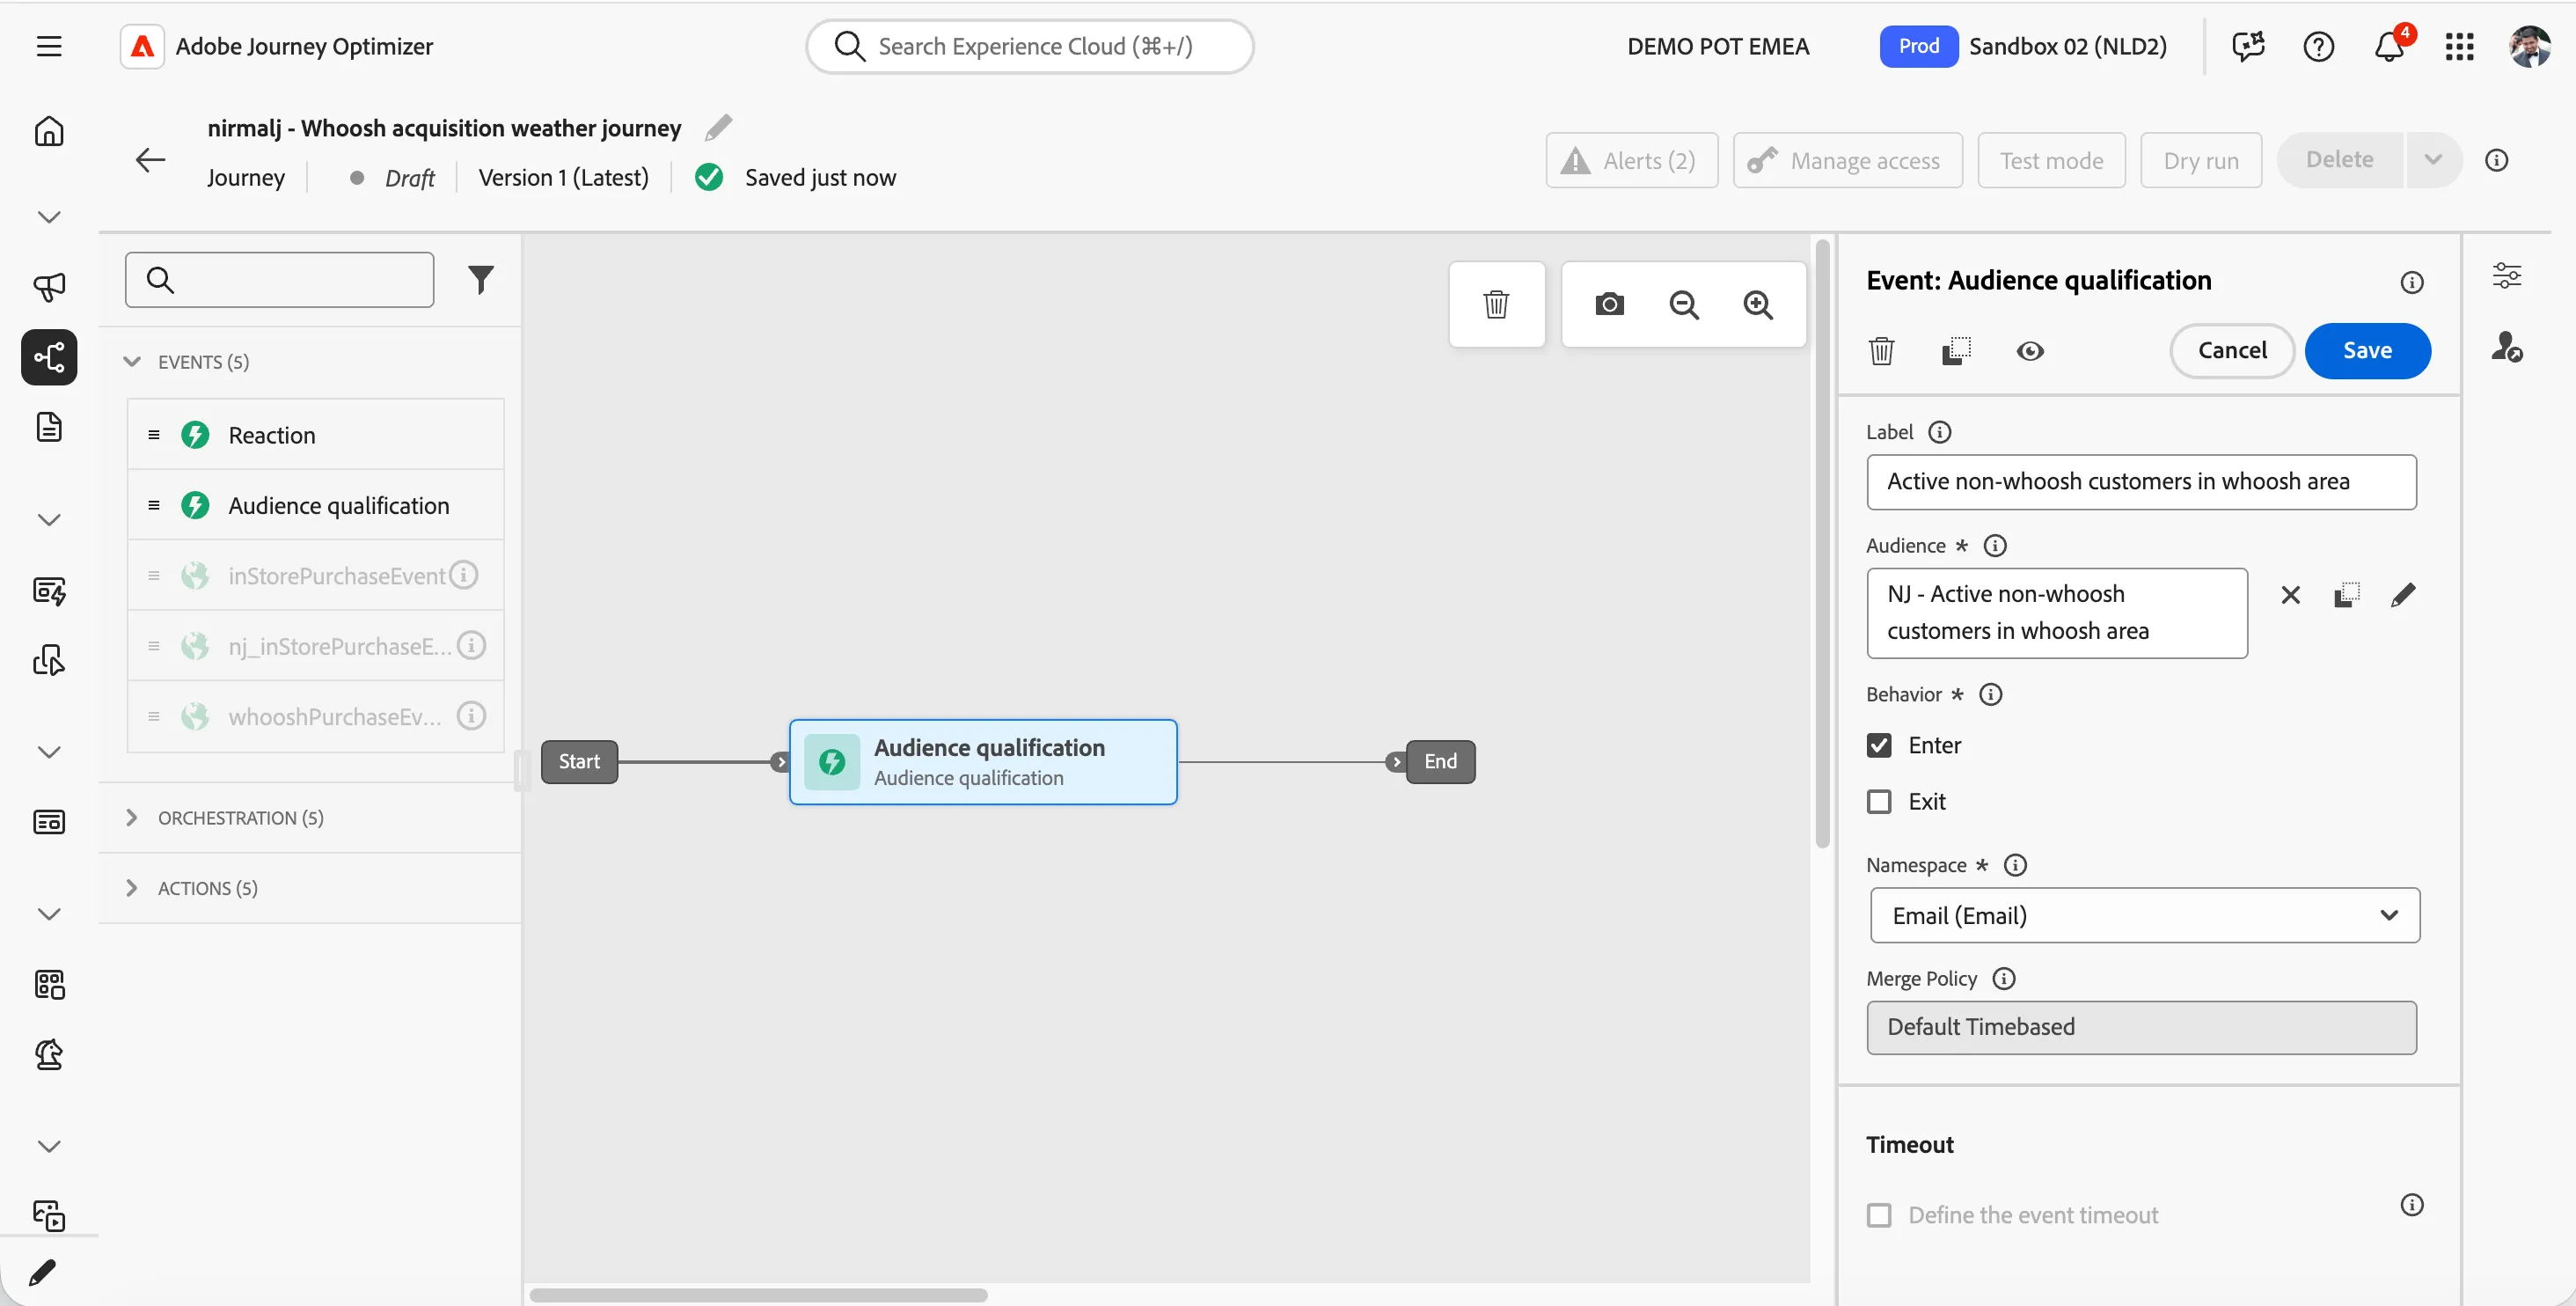Screen dimensions: 2576x1306
Task: Uncheck the Enter behavior checkbox
Action: tap(1879, 745)
